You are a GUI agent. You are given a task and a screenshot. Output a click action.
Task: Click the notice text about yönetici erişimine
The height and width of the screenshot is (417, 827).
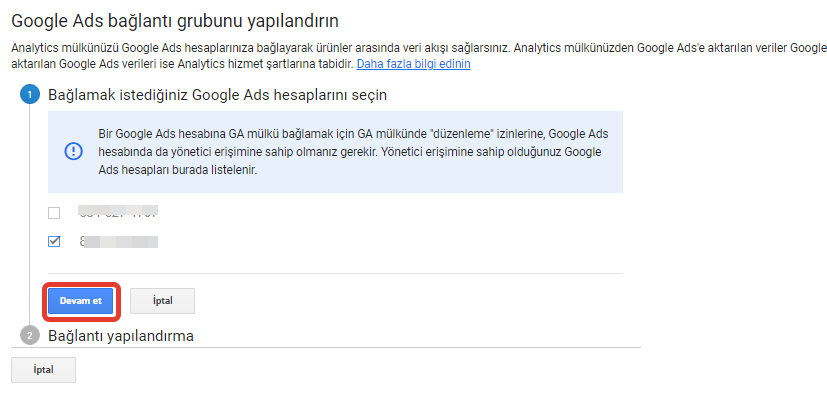point(353,152)
